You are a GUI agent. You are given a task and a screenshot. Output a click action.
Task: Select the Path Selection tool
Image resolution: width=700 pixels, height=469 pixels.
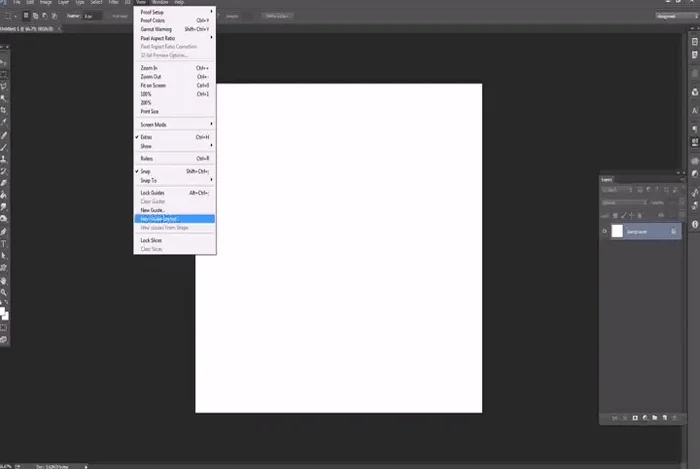[4, 256]
